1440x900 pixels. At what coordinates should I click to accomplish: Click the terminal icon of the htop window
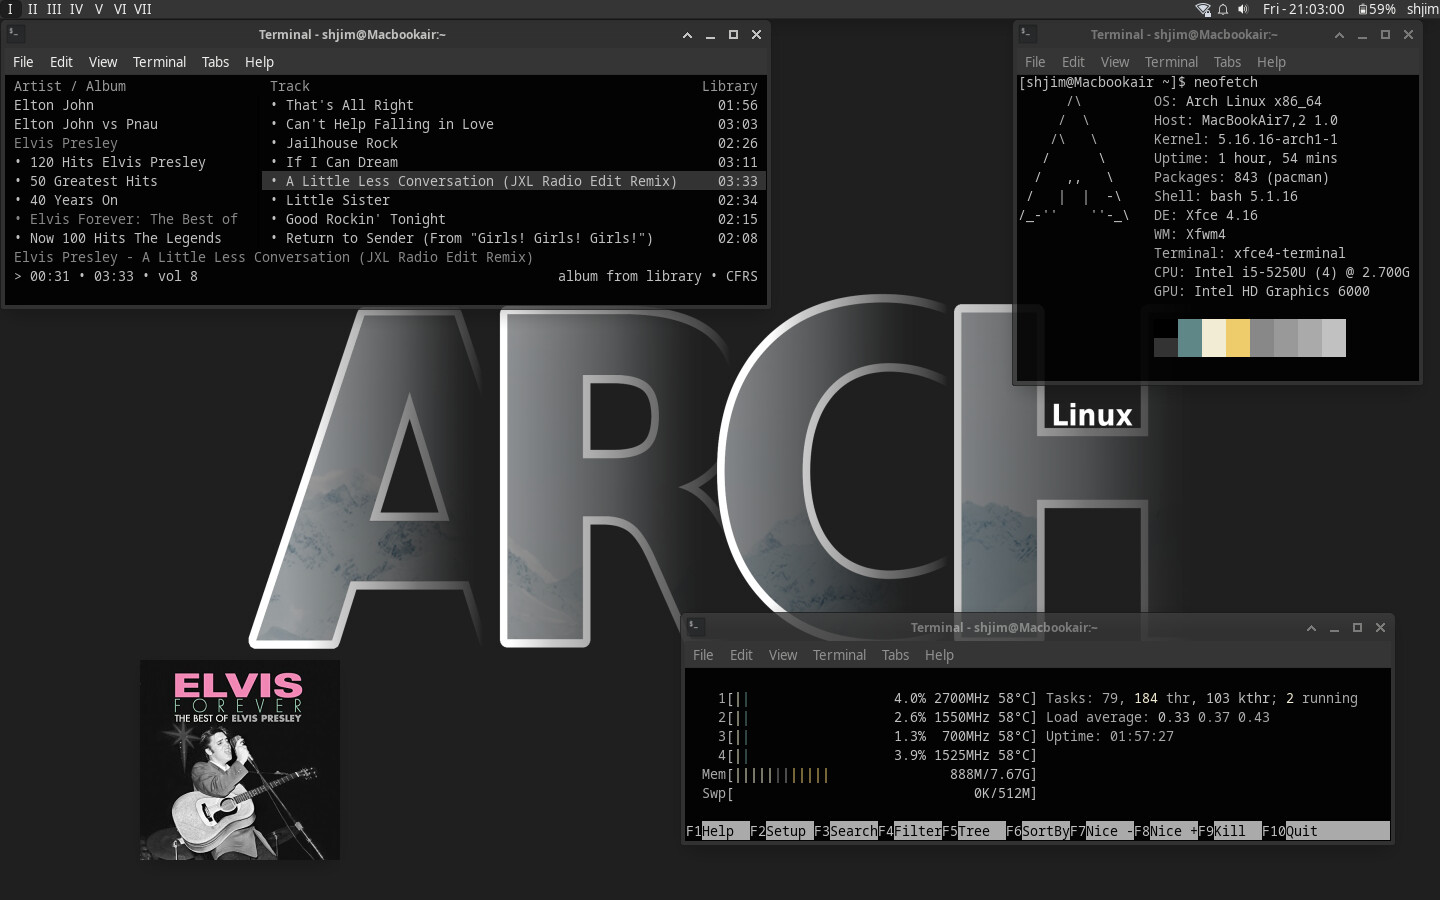pos(695,627)
